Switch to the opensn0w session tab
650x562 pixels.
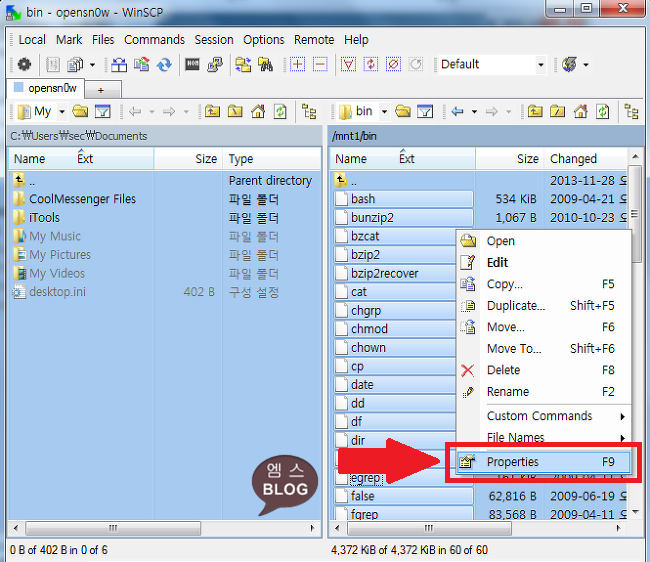pos(46,88)
